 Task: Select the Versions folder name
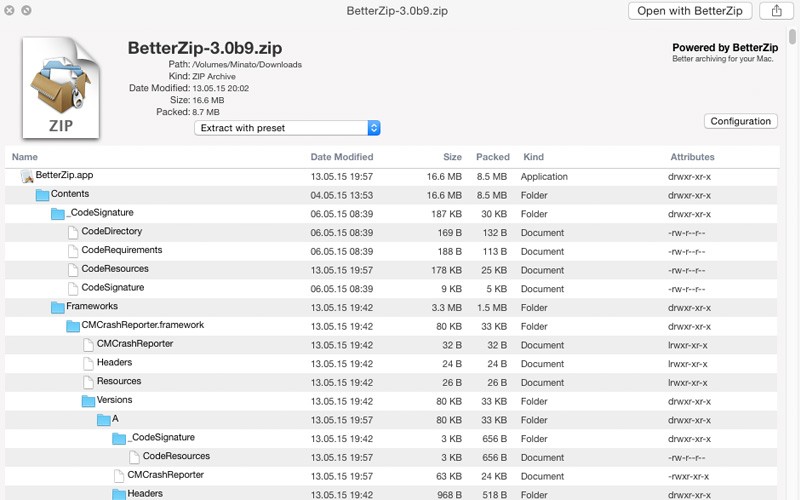[x=114, y=400]
